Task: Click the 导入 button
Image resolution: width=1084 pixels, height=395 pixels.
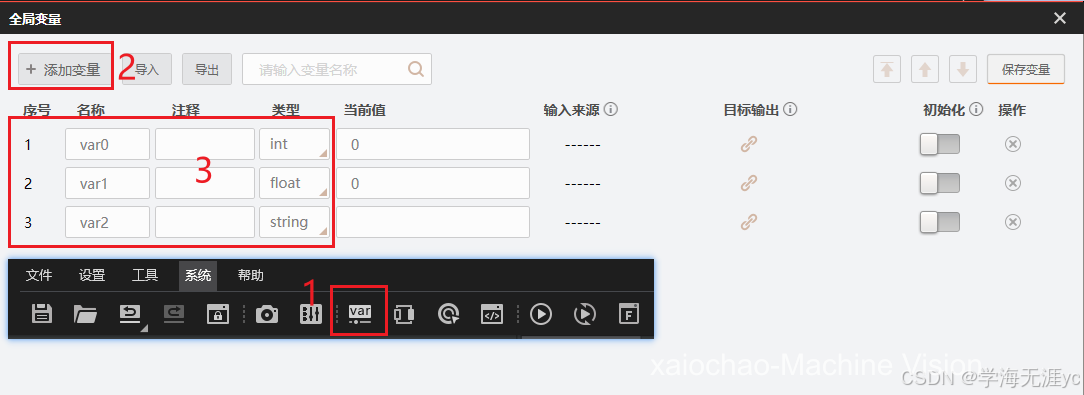Action: (x=147, y=70)
